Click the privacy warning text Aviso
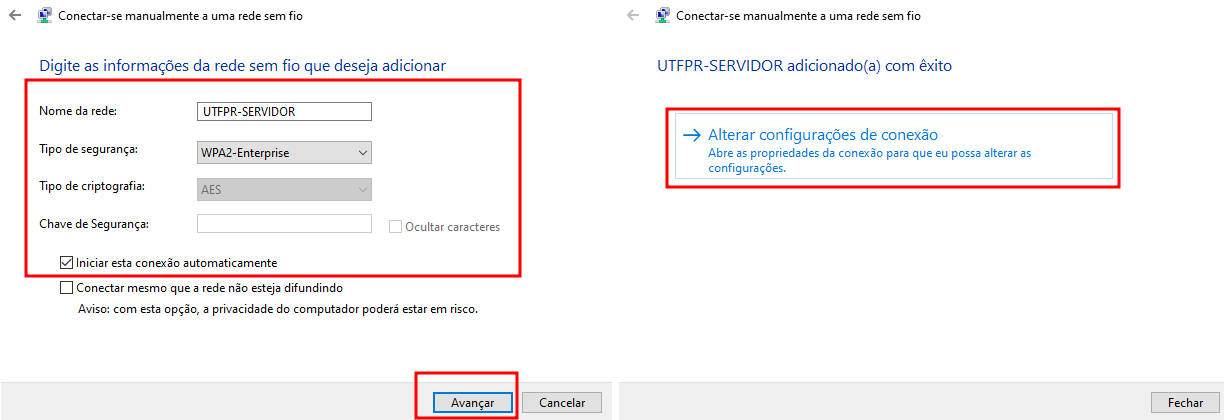The image size is (1225, 420). click(x=278, y=309)
